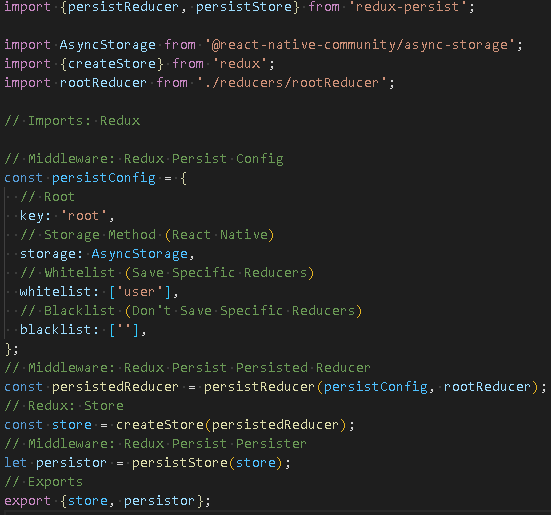The height and width of the screenshot is (515, 551).
Task: Click the 'root' key value string
Action: 83,216
